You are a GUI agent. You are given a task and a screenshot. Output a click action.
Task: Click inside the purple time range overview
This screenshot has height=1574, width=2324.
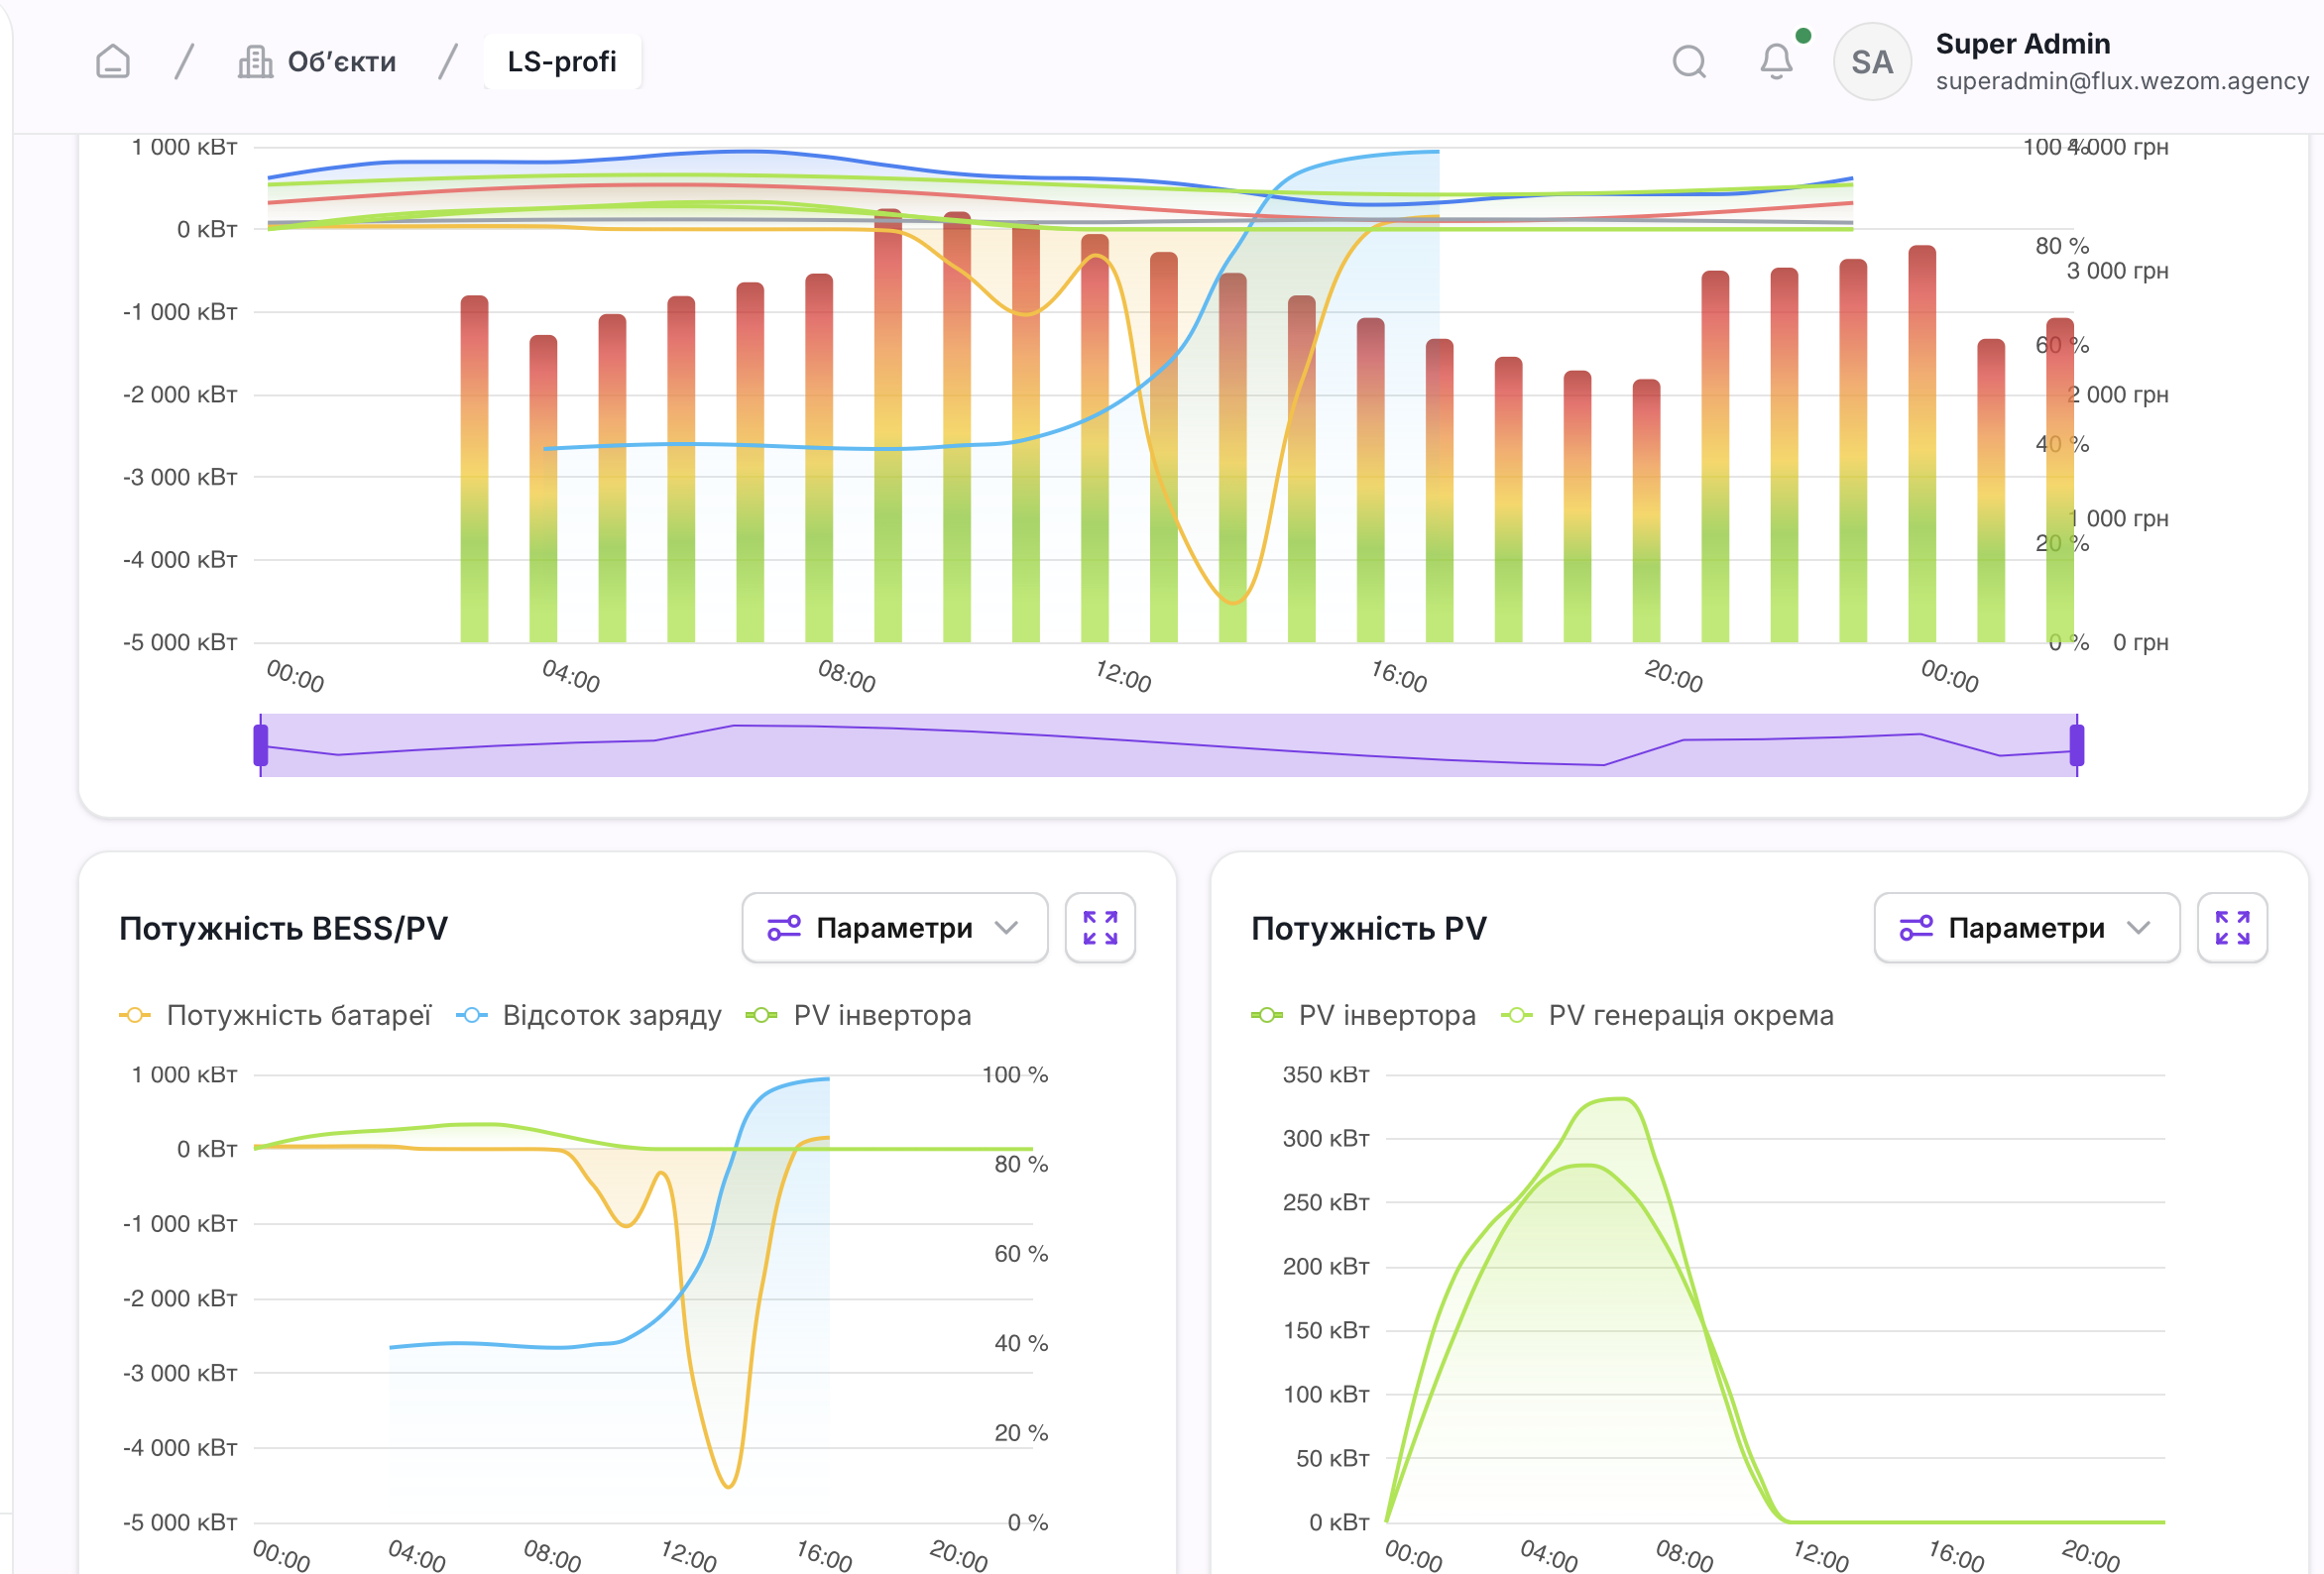(1169, 745)
